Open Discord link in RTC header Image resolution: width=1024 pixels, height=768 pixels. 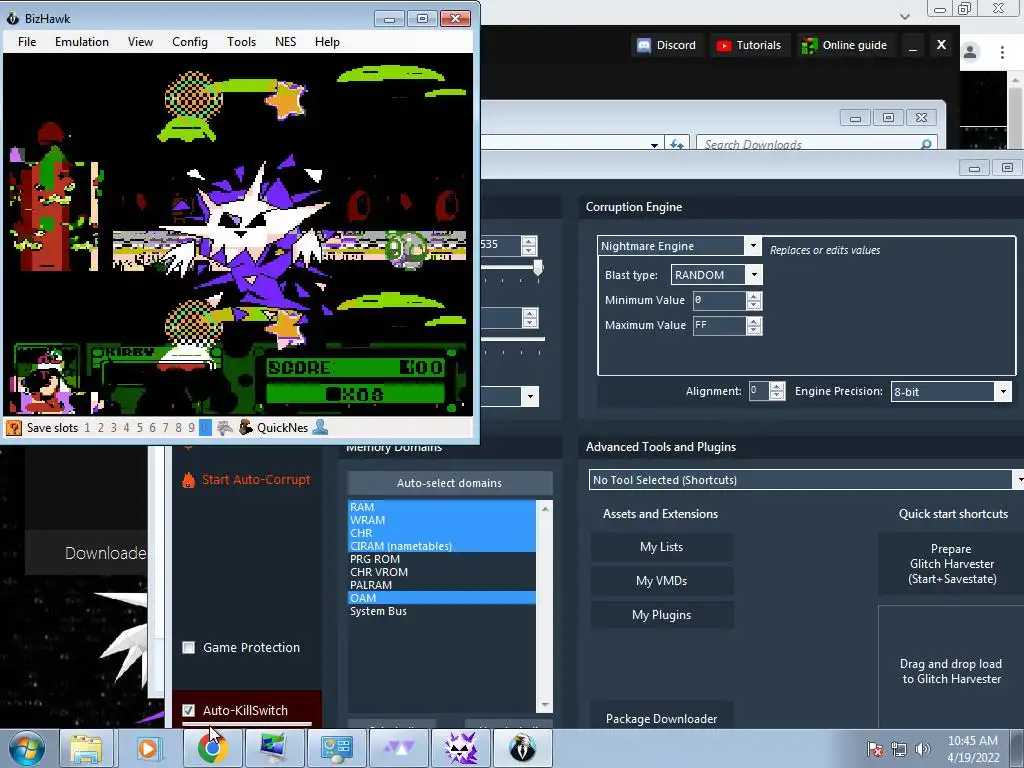point(667,45)
